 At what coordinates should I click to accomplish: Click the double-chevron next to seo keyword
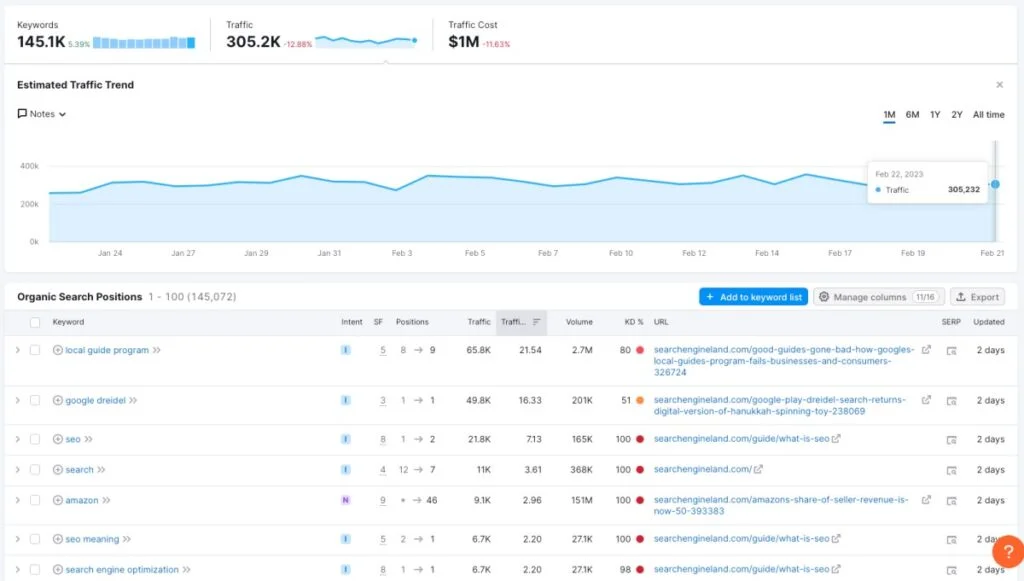tap(88, 438)
